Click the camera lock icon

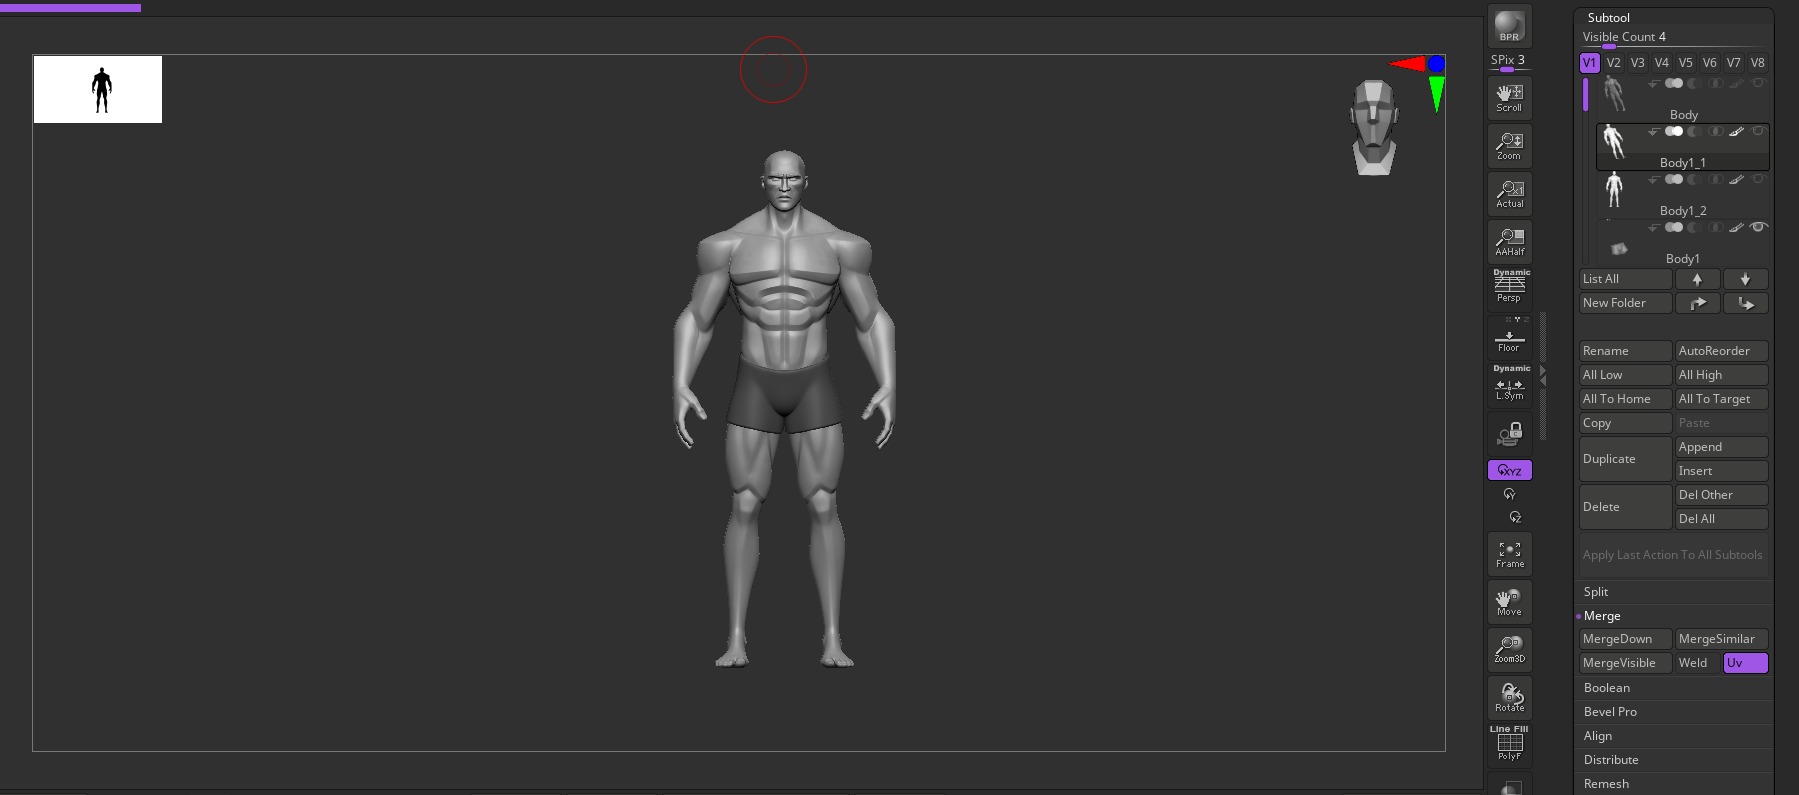[1509, 434]
